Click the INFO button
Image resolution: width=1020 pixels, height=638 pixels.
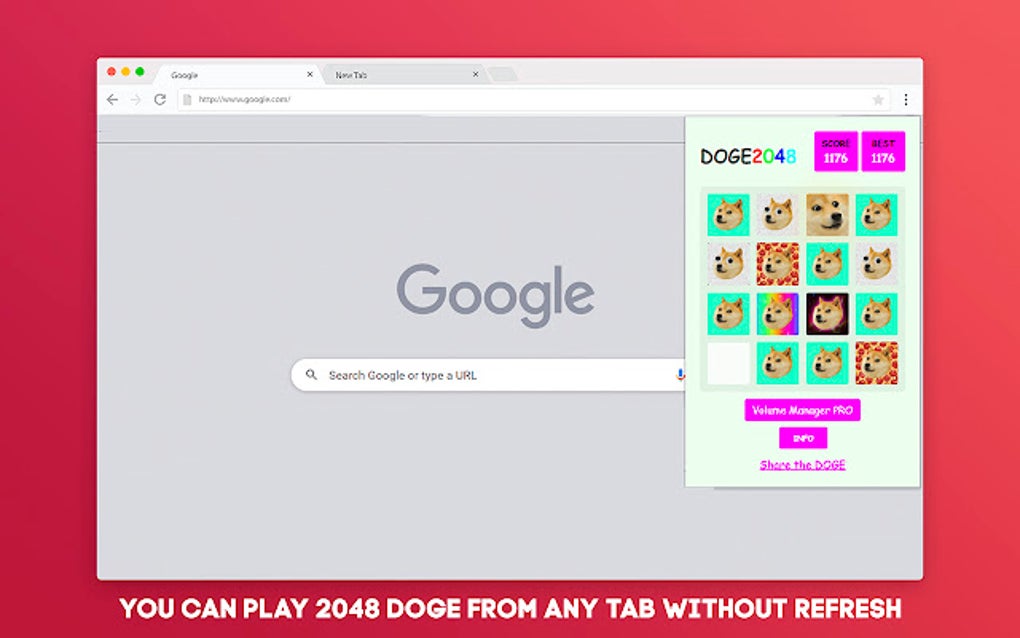[803, 438]
